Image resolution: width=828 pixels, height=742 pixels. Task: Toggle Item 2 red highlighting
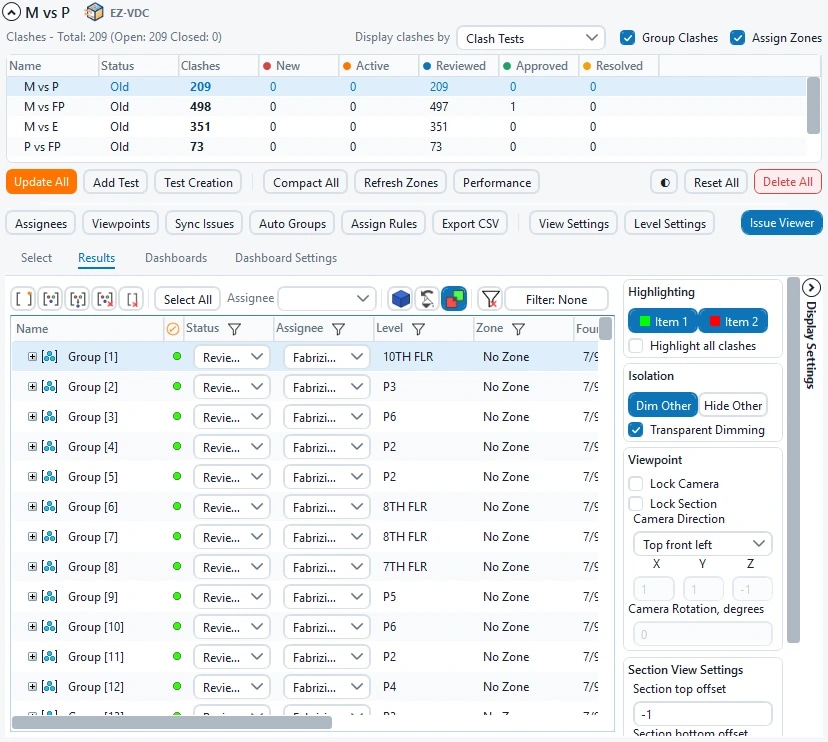[x=733, y=321]
